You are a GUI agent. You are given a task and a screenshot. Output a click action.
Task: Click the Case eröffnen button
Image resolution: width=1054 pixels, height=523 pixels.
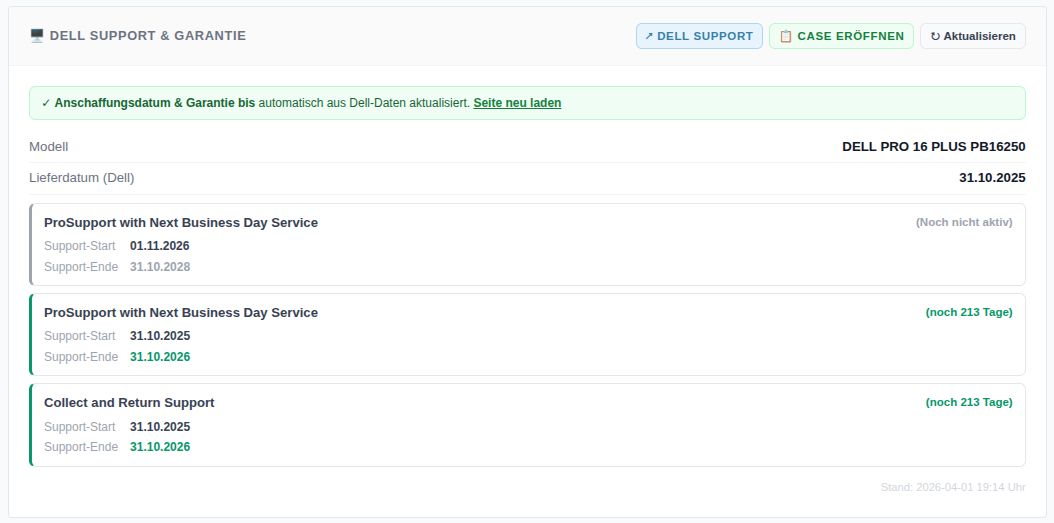tap(841, 36)
